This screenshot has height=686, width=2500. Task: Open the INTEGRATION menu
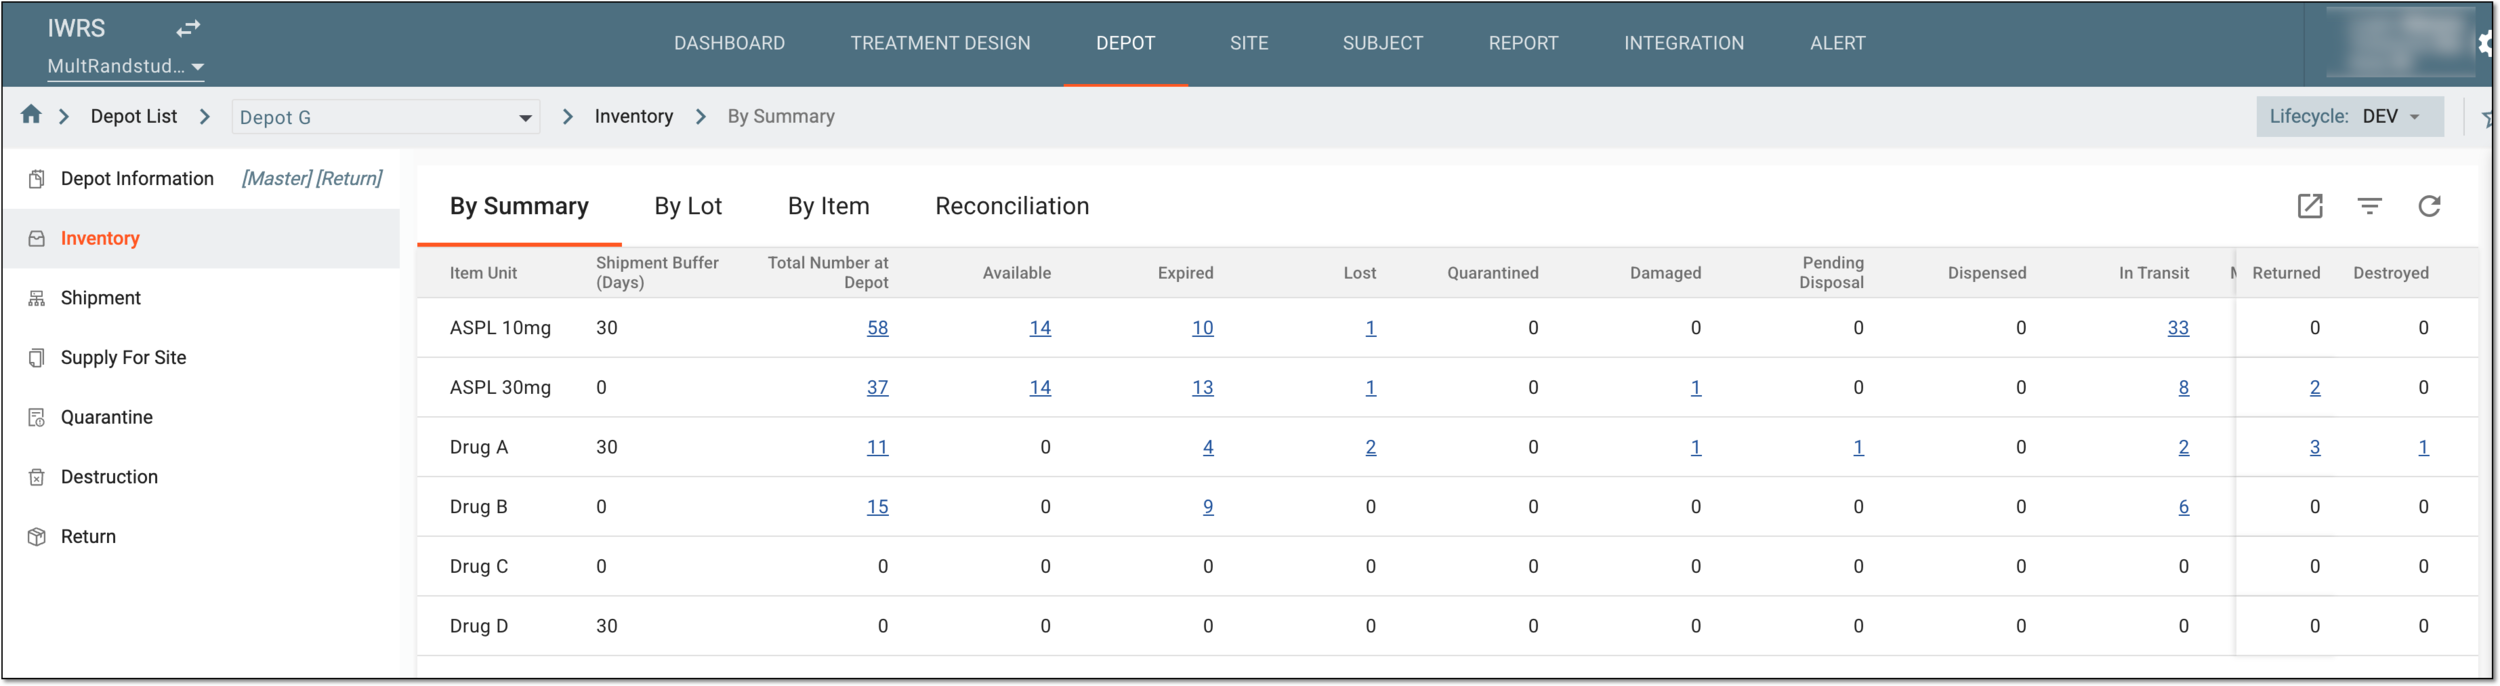[x=1684, y=43]
